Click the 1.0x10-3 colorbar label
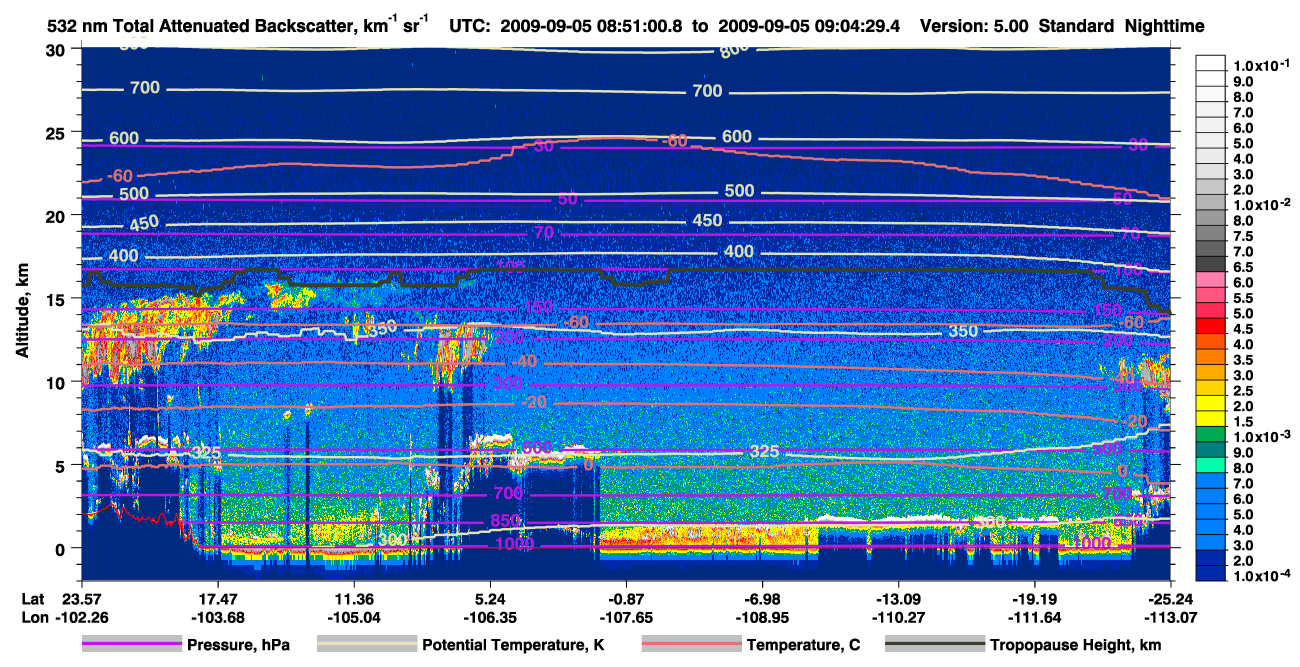Image resolution: width=1300 pixels, height=667 pixels. 1260,436
